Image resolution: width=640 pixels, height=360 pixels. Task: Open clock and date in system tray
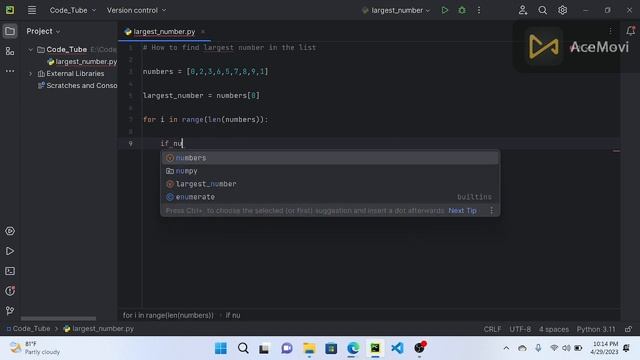[605, 348]
